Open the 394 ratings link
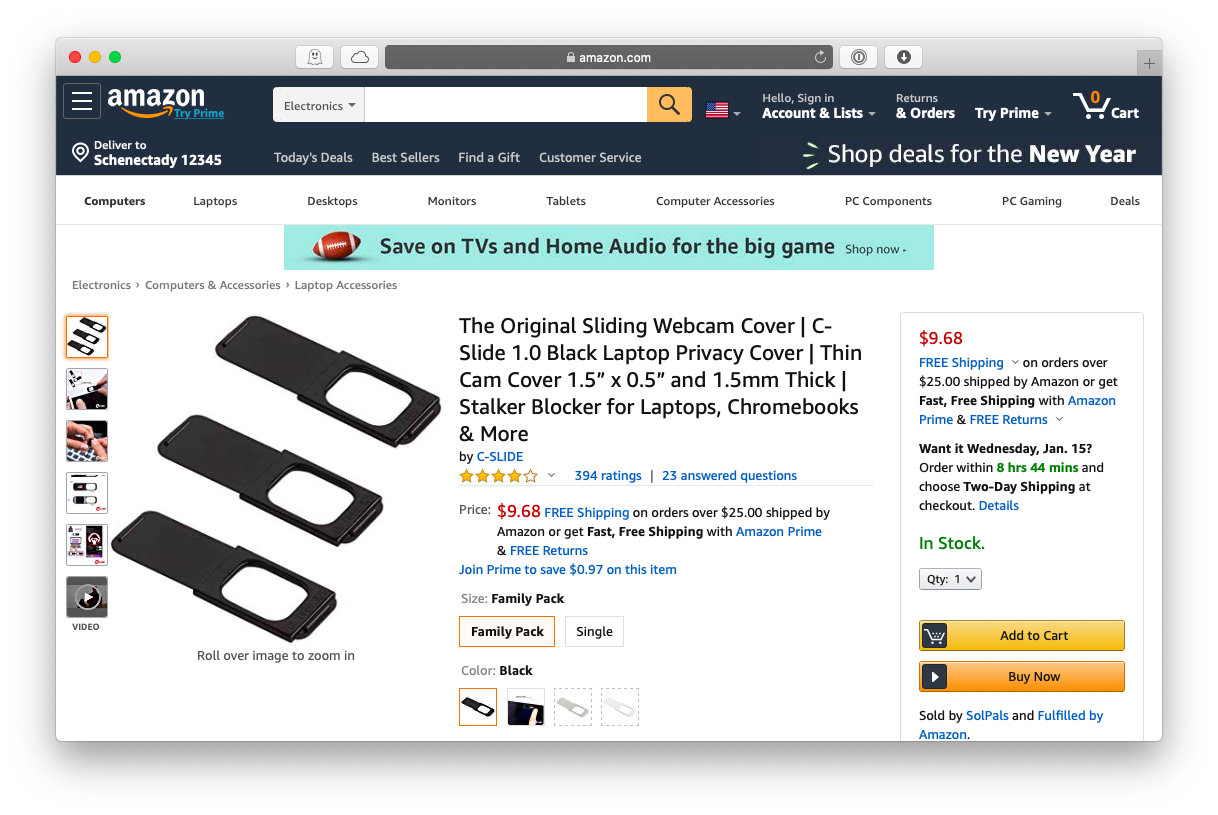 [x=607, y=475]
